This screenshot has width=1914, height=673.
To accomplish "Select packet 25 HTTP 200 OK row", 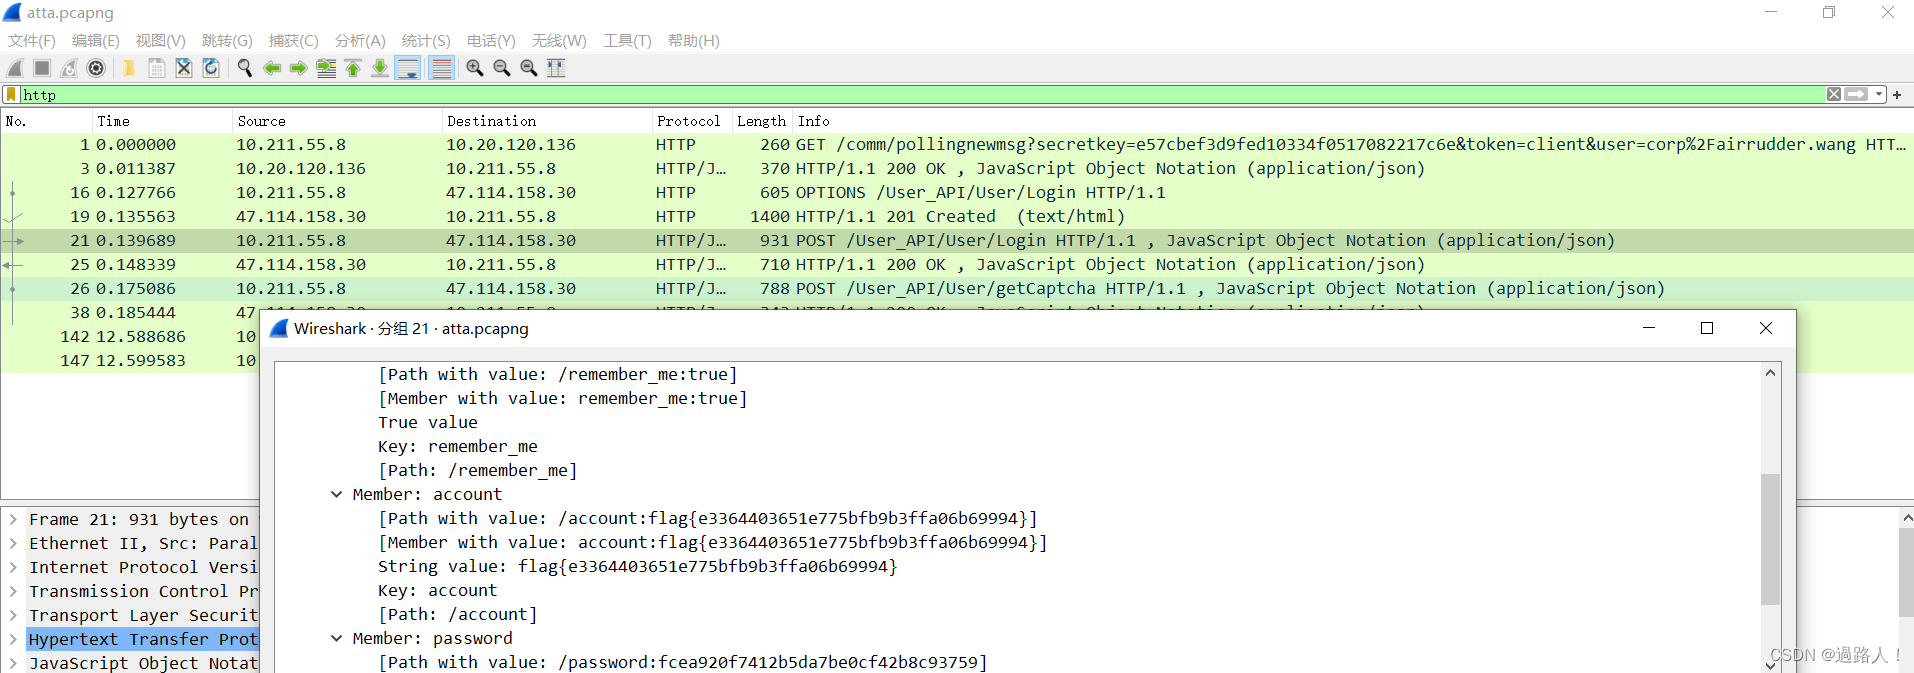I will point(957,264).
